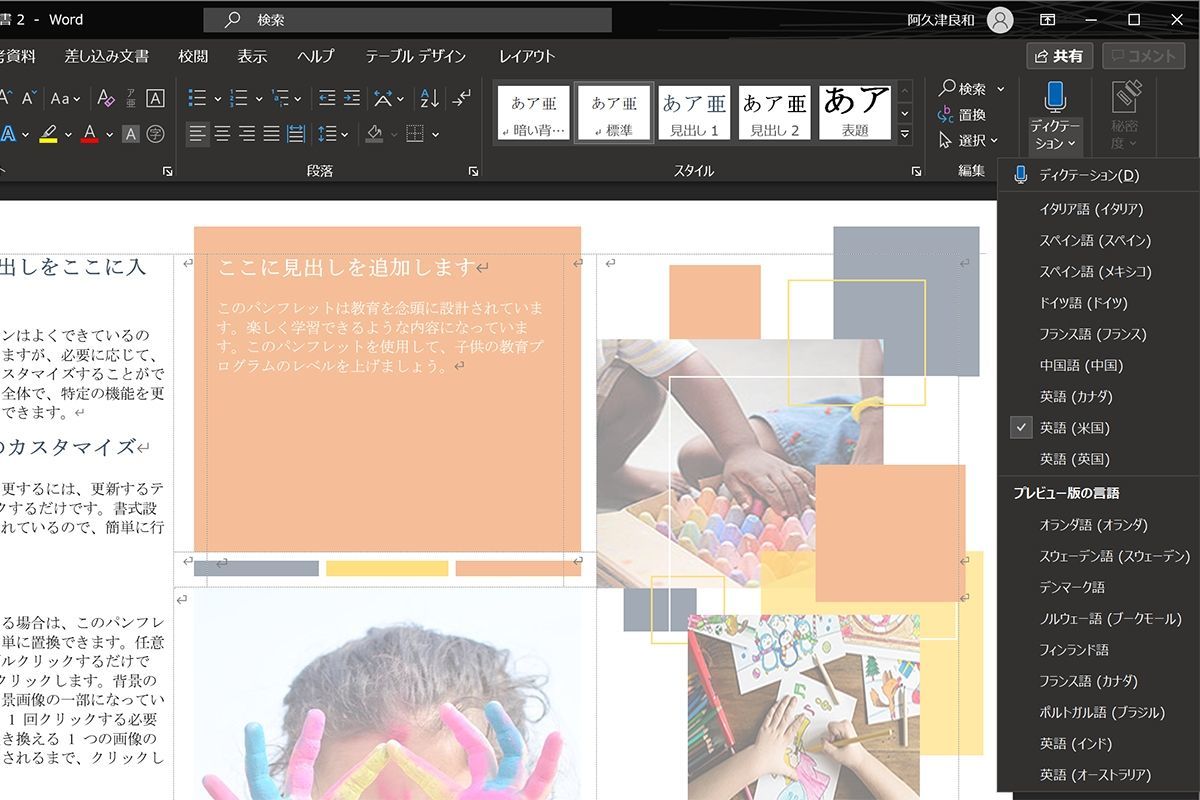The image size is (1200, 800).
Task: Click the justify alignment icon
Action: pyautogui.click(x=271, y=134)
